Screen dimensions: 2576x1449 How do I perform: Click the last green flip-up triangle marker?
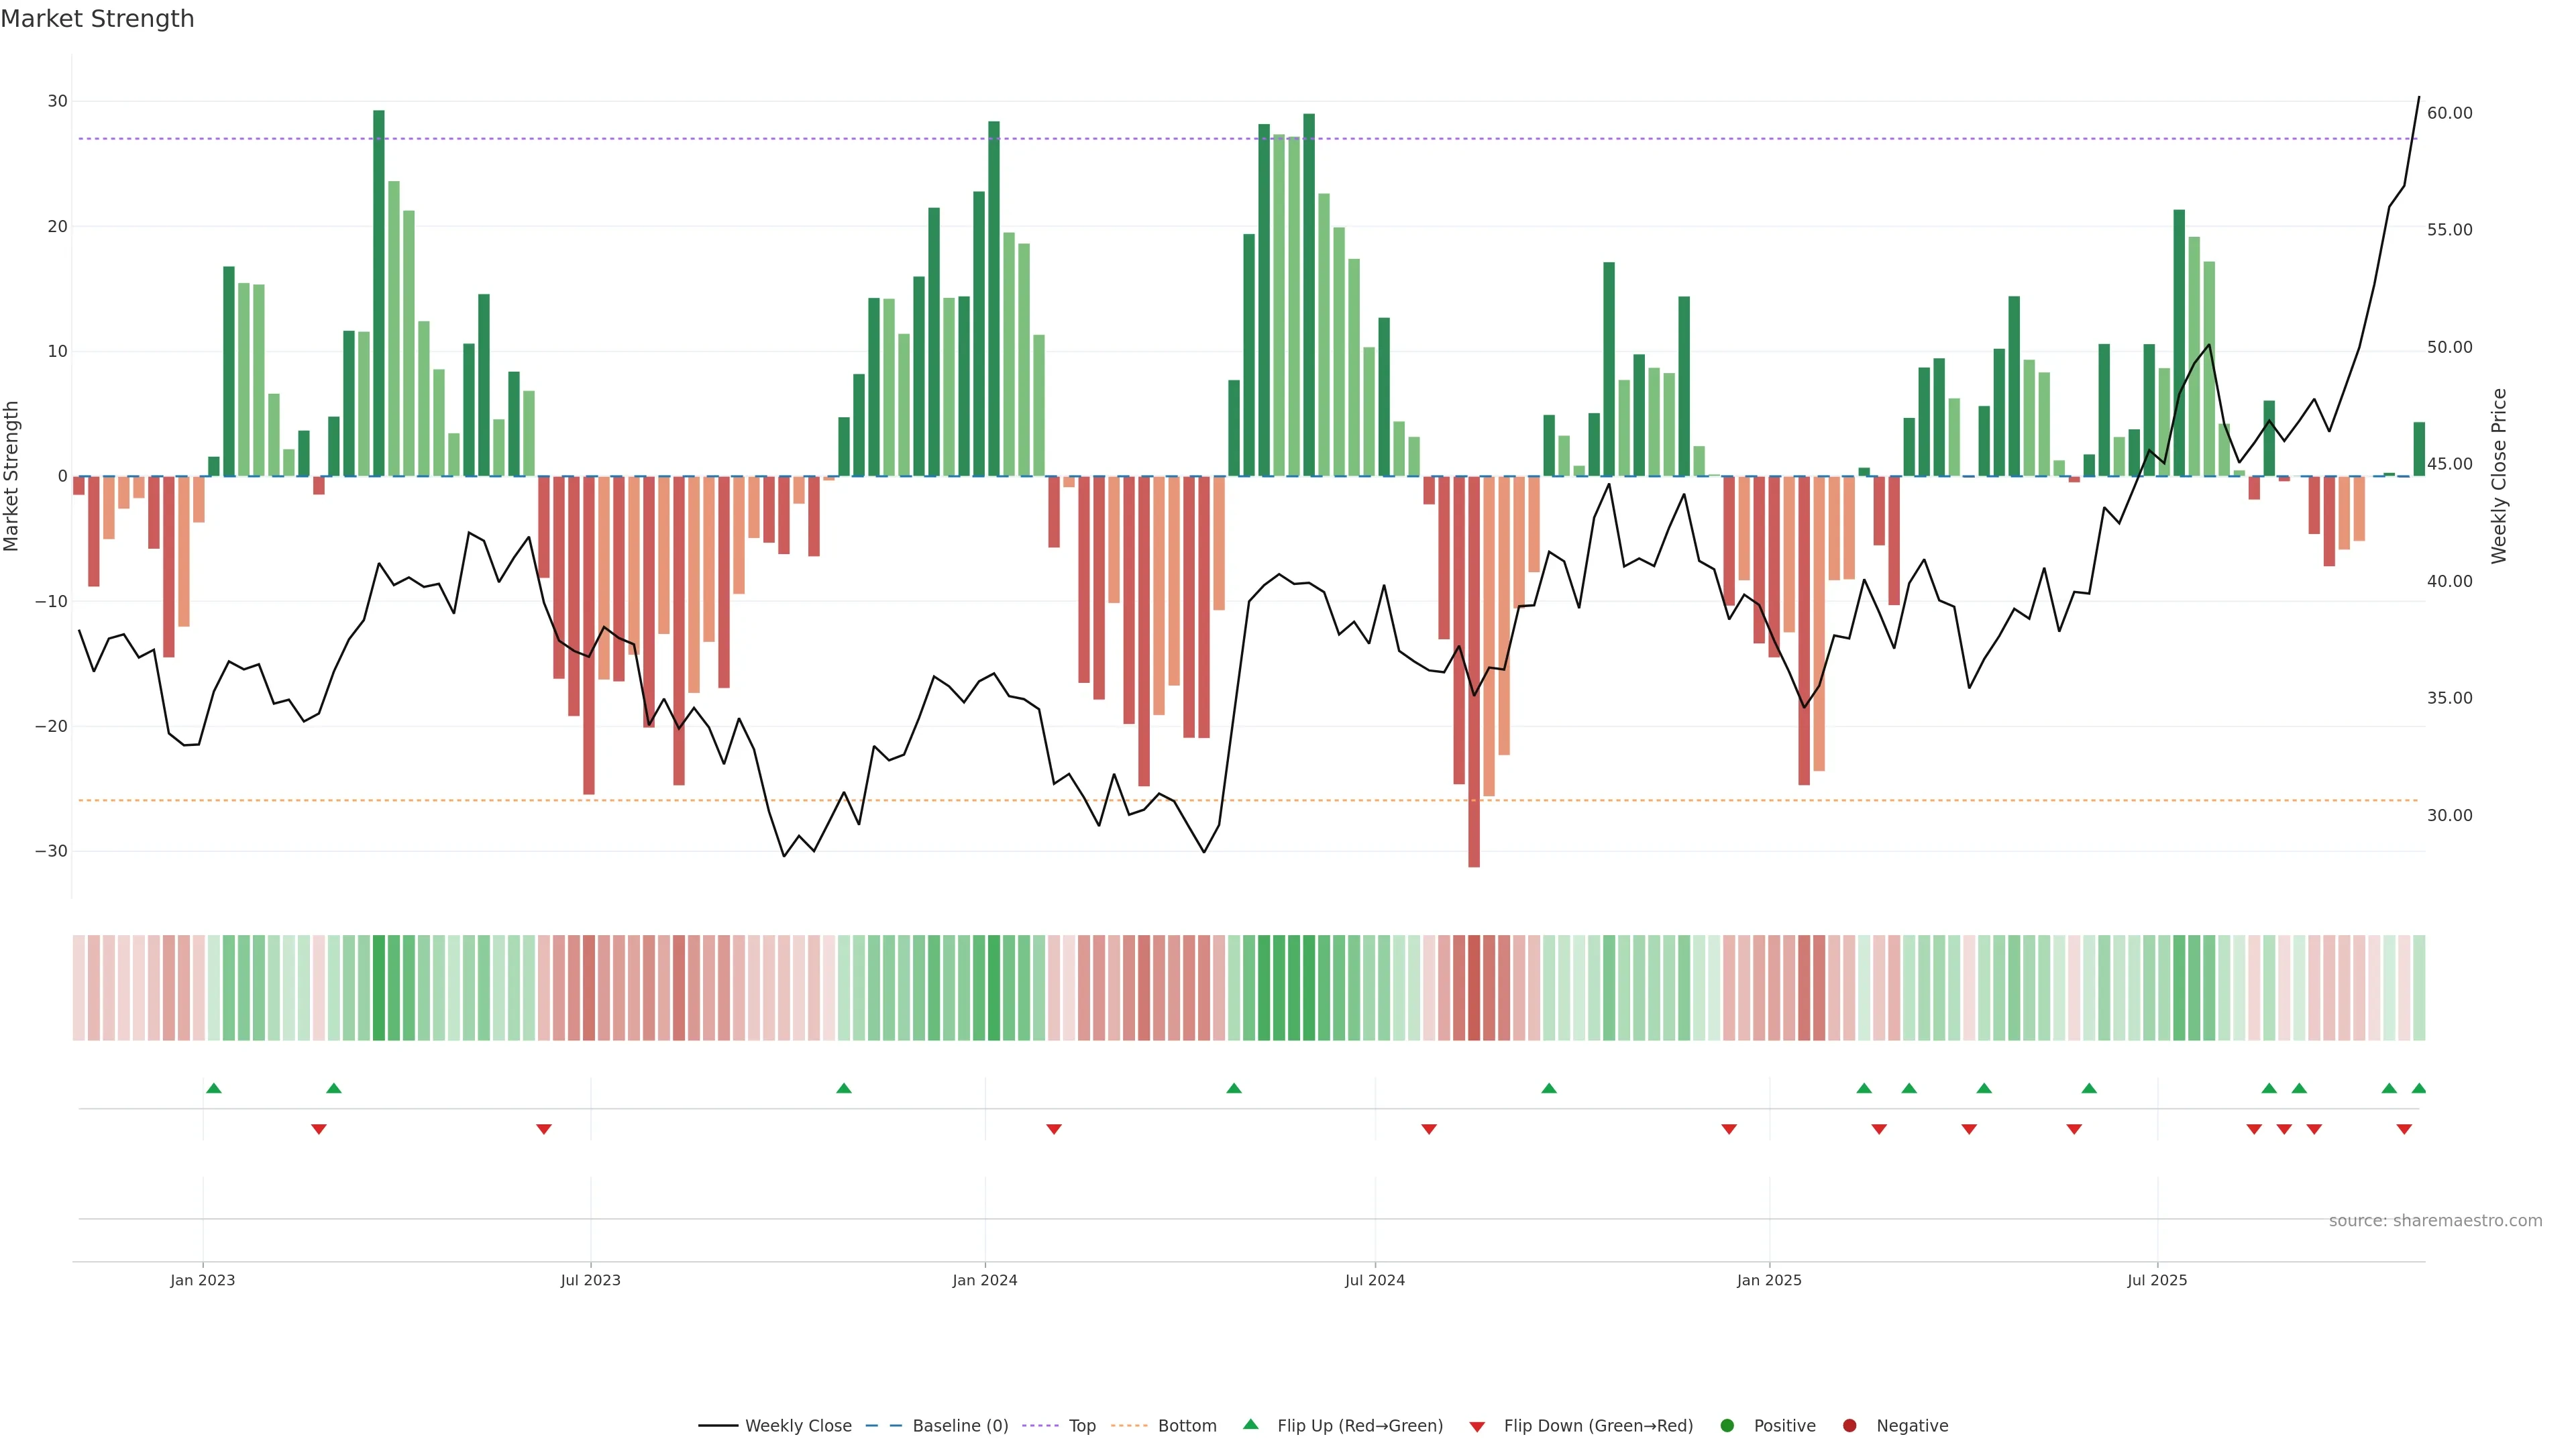pos(2419,1088)
